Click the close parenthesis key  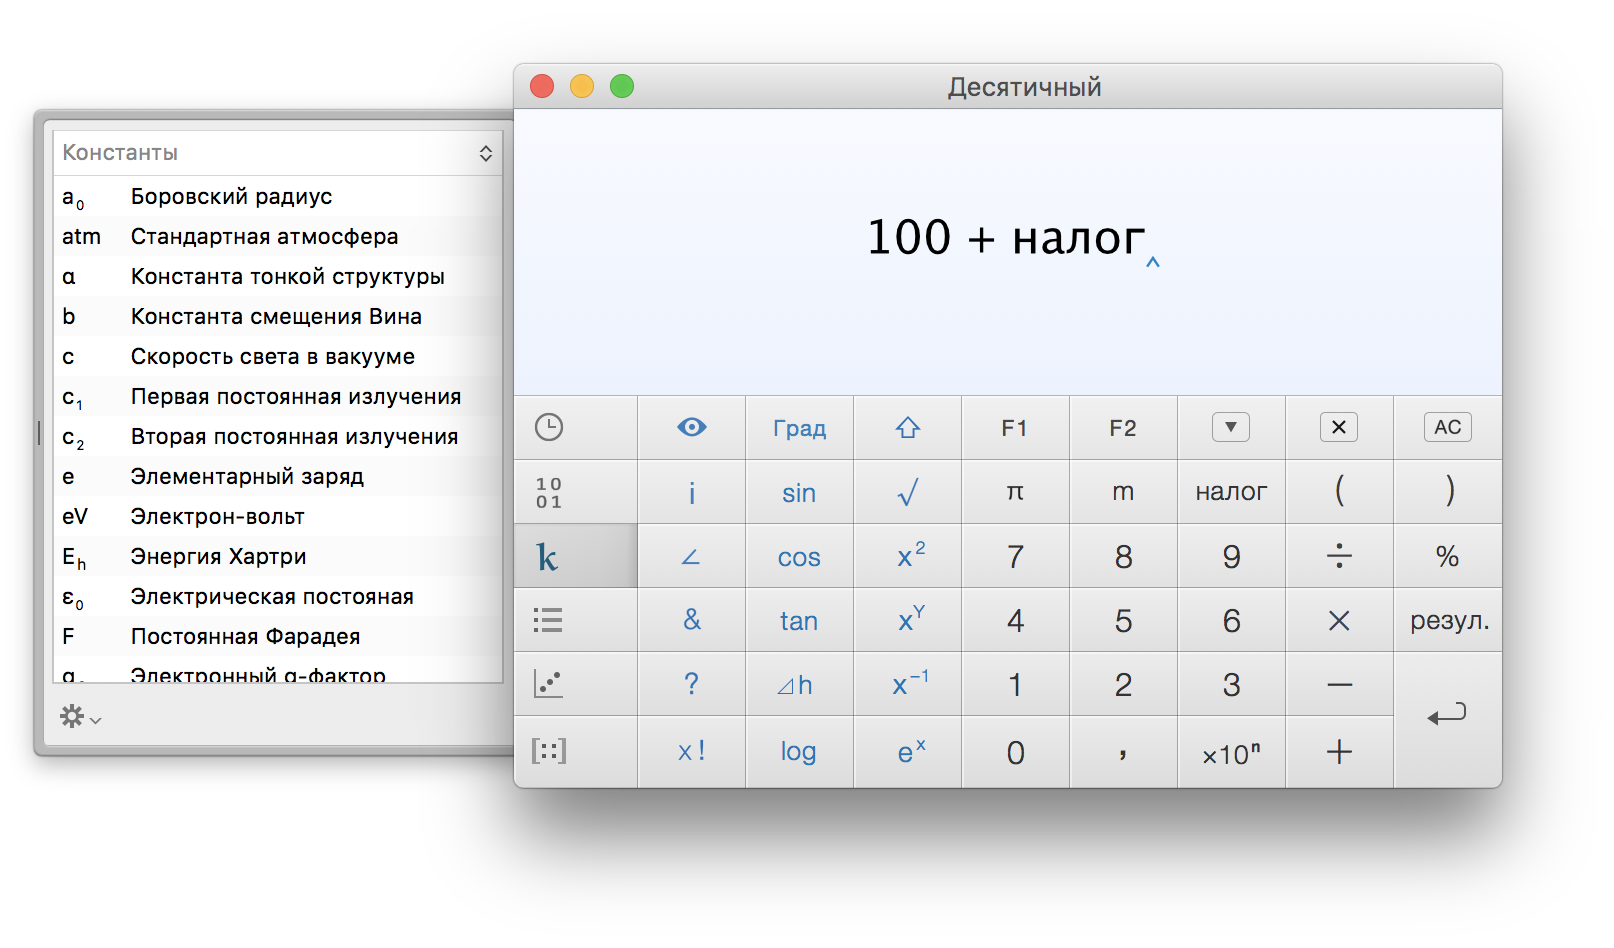[x=1448, y=492]
